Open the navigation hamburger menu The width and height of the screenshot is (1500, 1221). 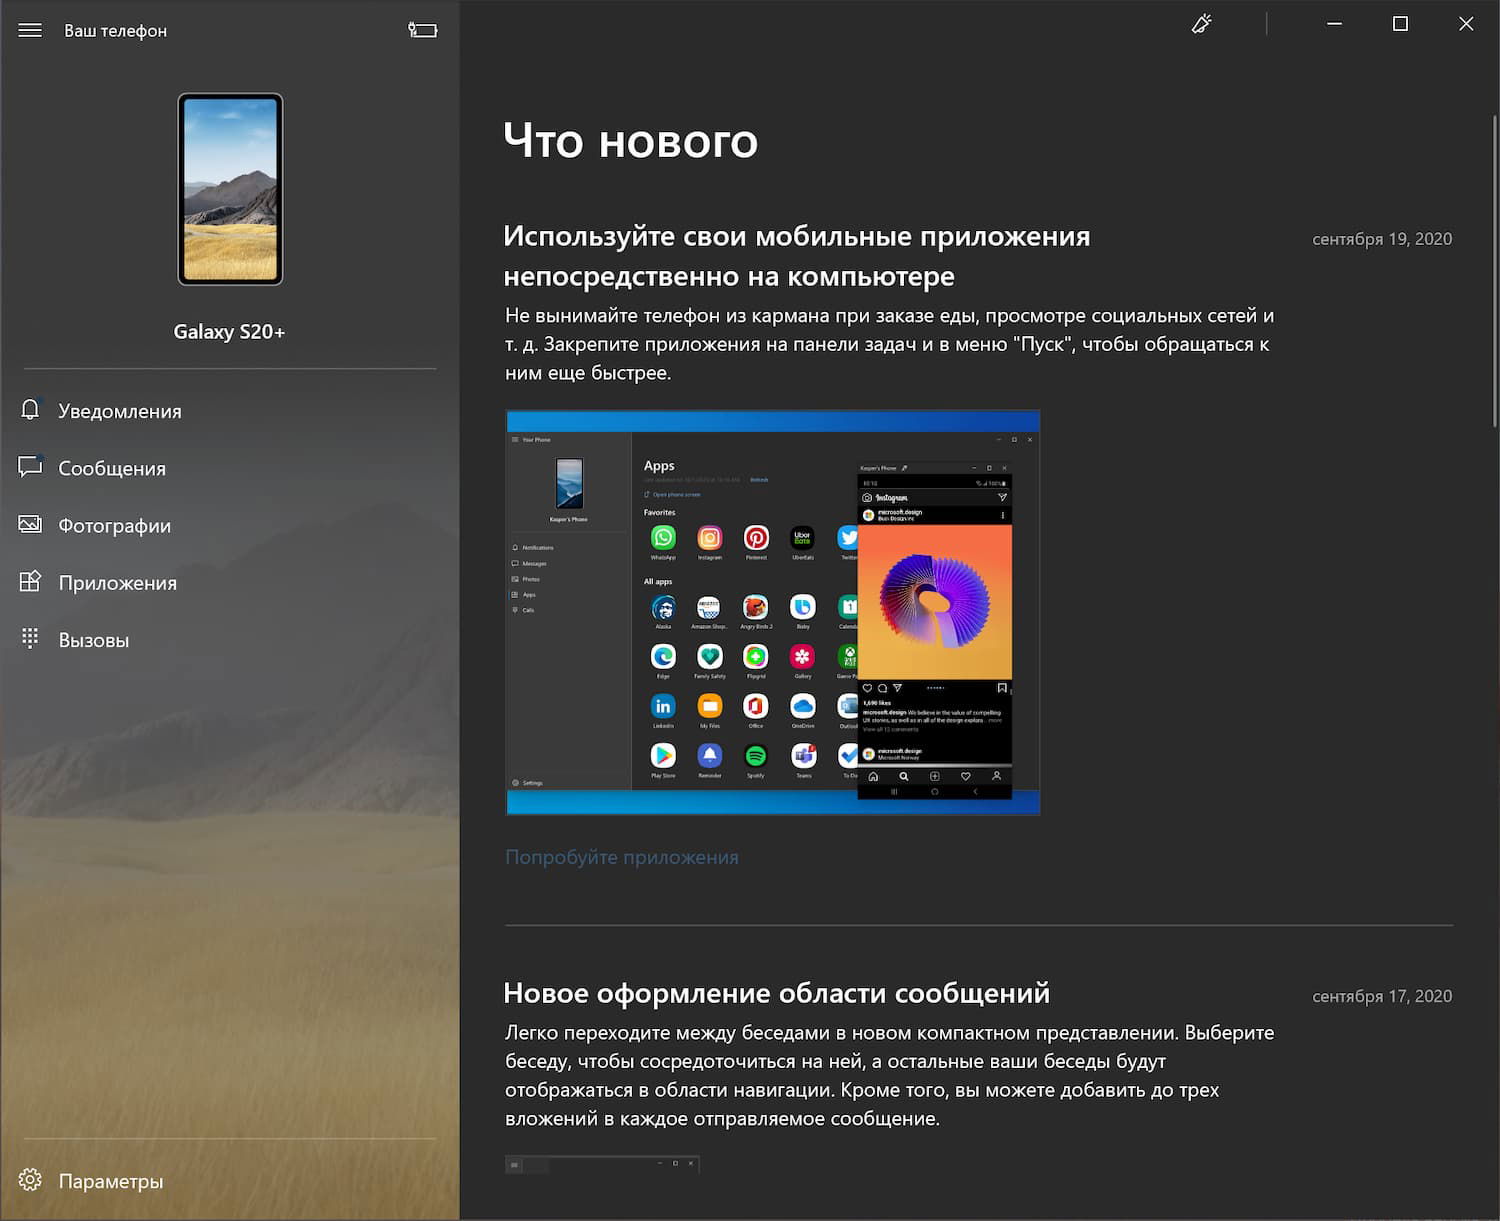pyautogui.click(x=29, y=29)
